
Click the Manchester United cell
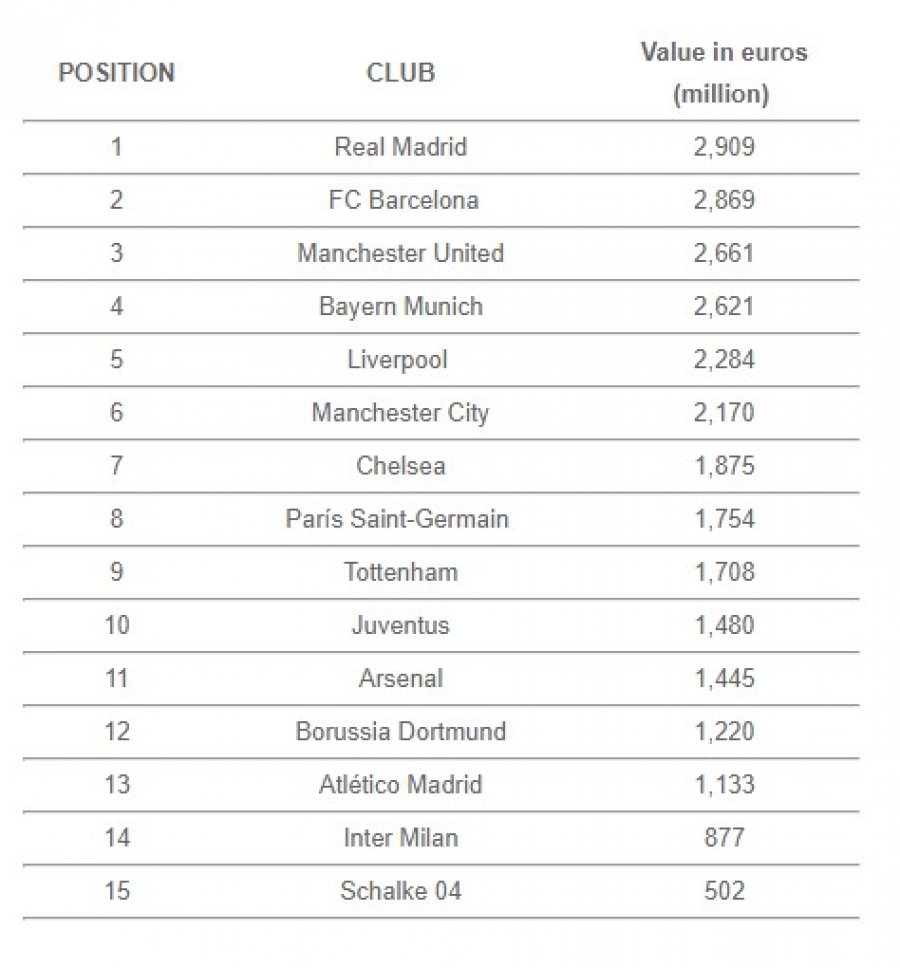(x=401, y=253)
